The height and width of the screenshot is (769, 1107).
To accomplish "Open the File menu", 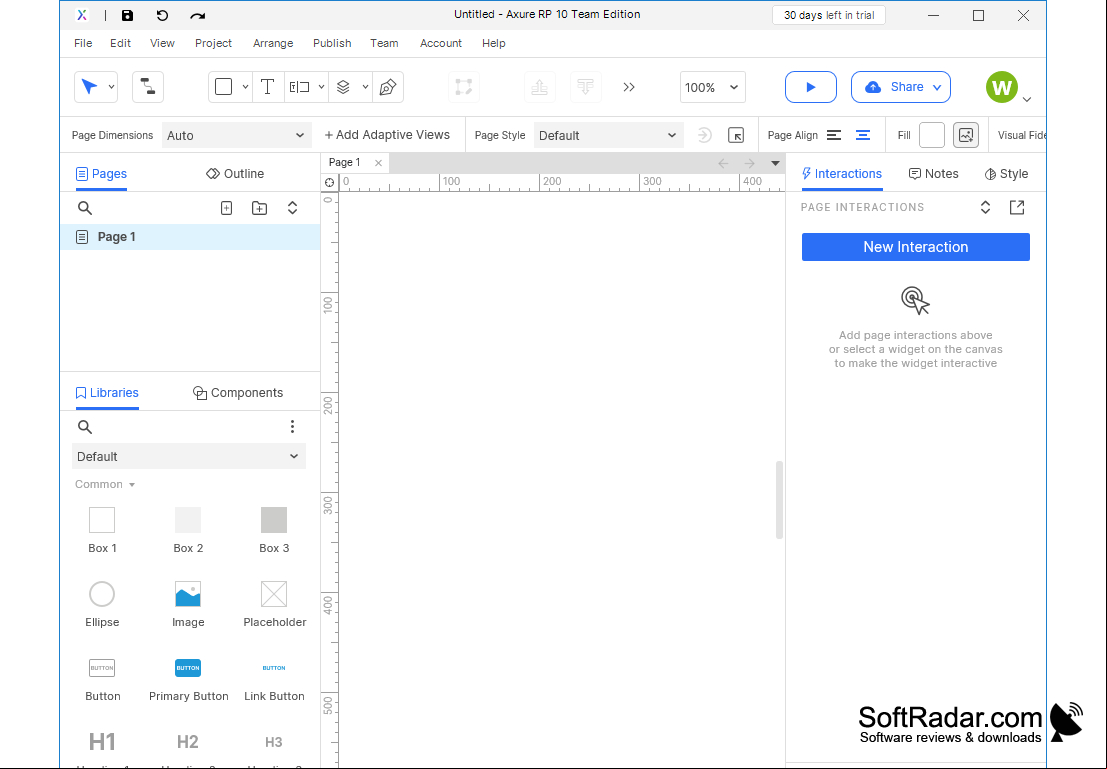I will (x=83, y=43).
